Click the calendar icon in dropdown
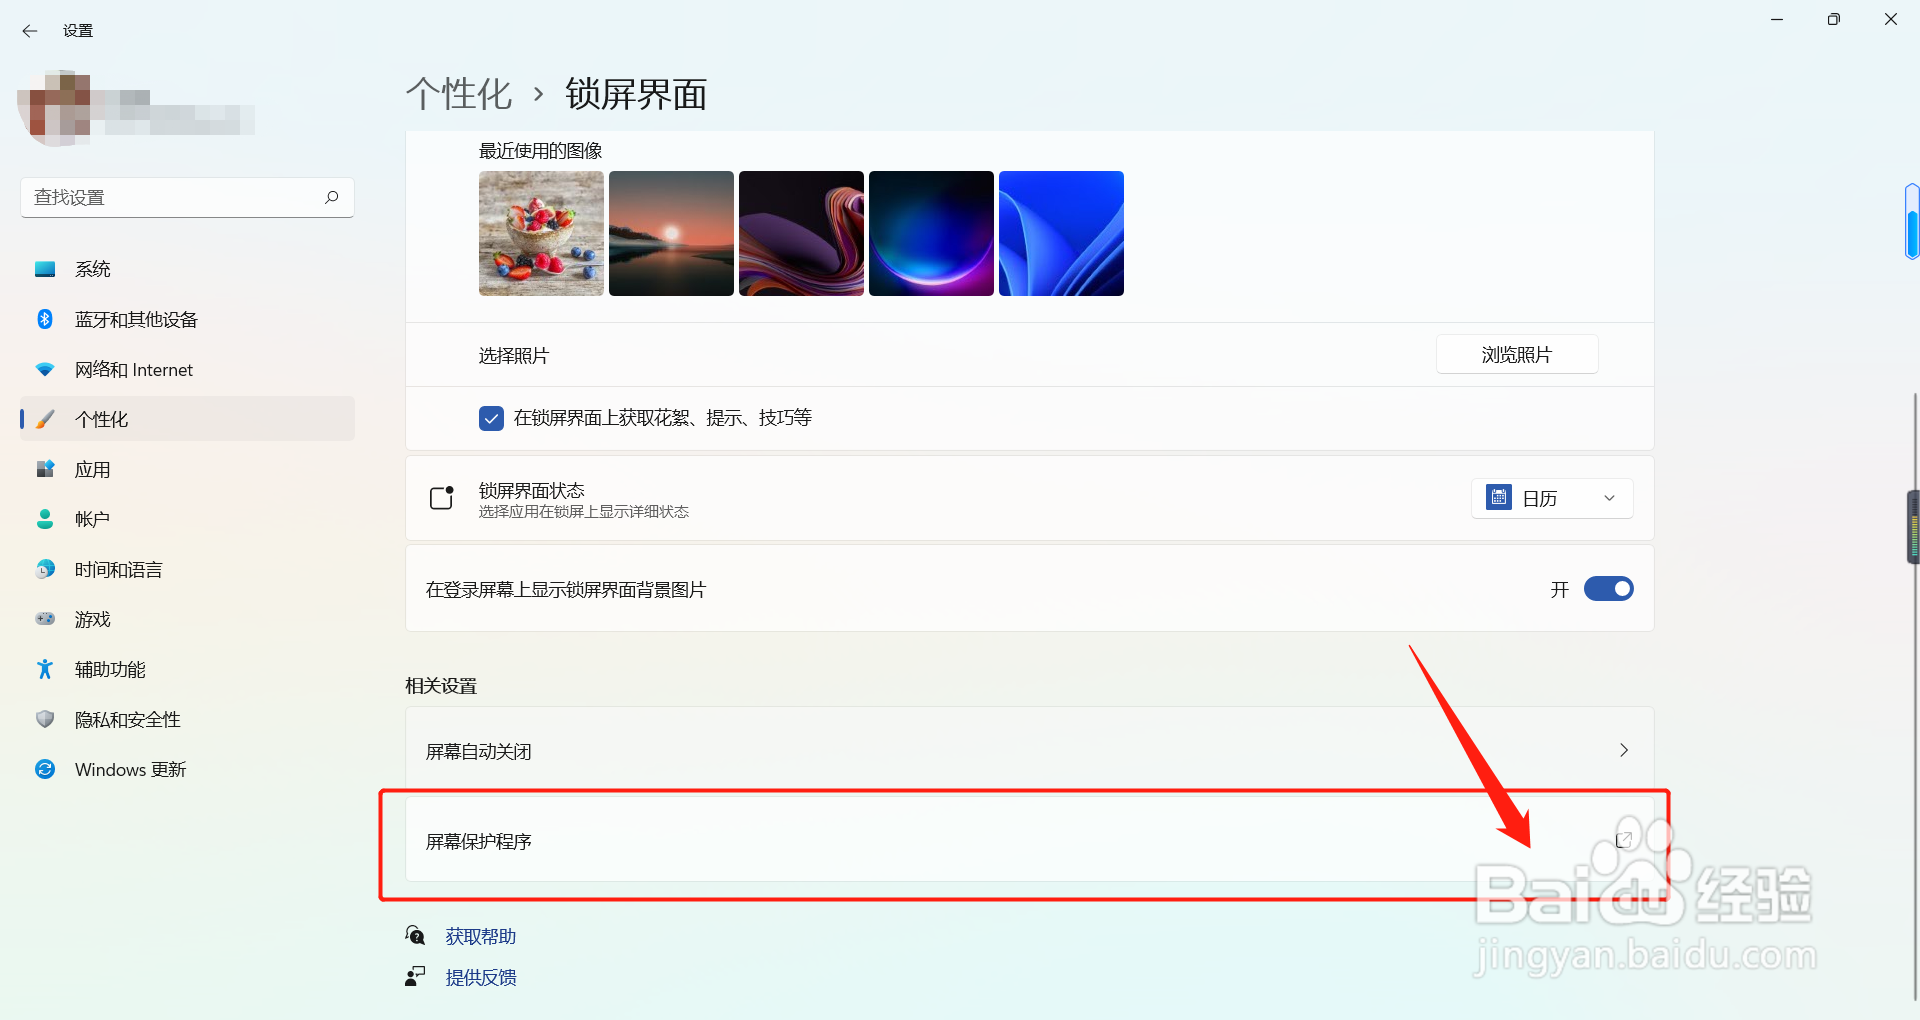This screenshot has width=1920, height=1020. click(1498, 497)
